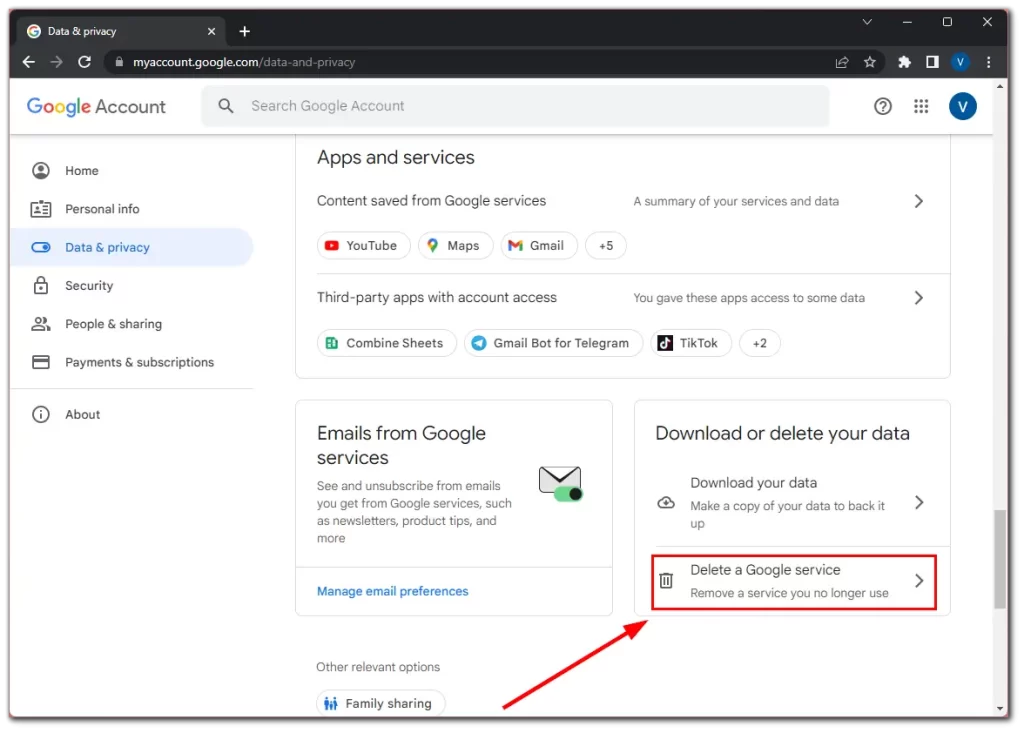Open Third-party apps with account access

(x=622, y=298)
